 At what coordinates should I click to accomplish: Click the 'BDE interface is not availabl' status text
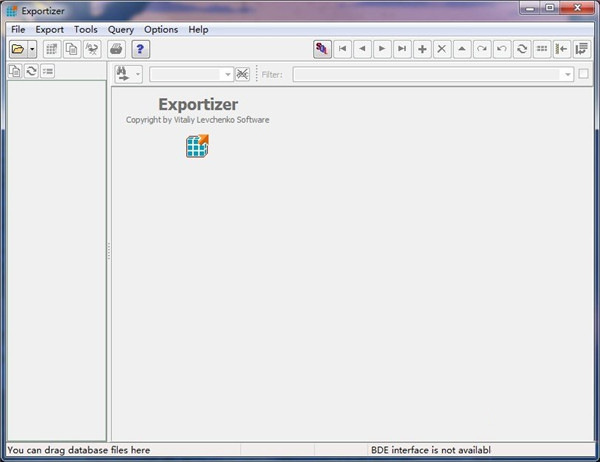431,450
